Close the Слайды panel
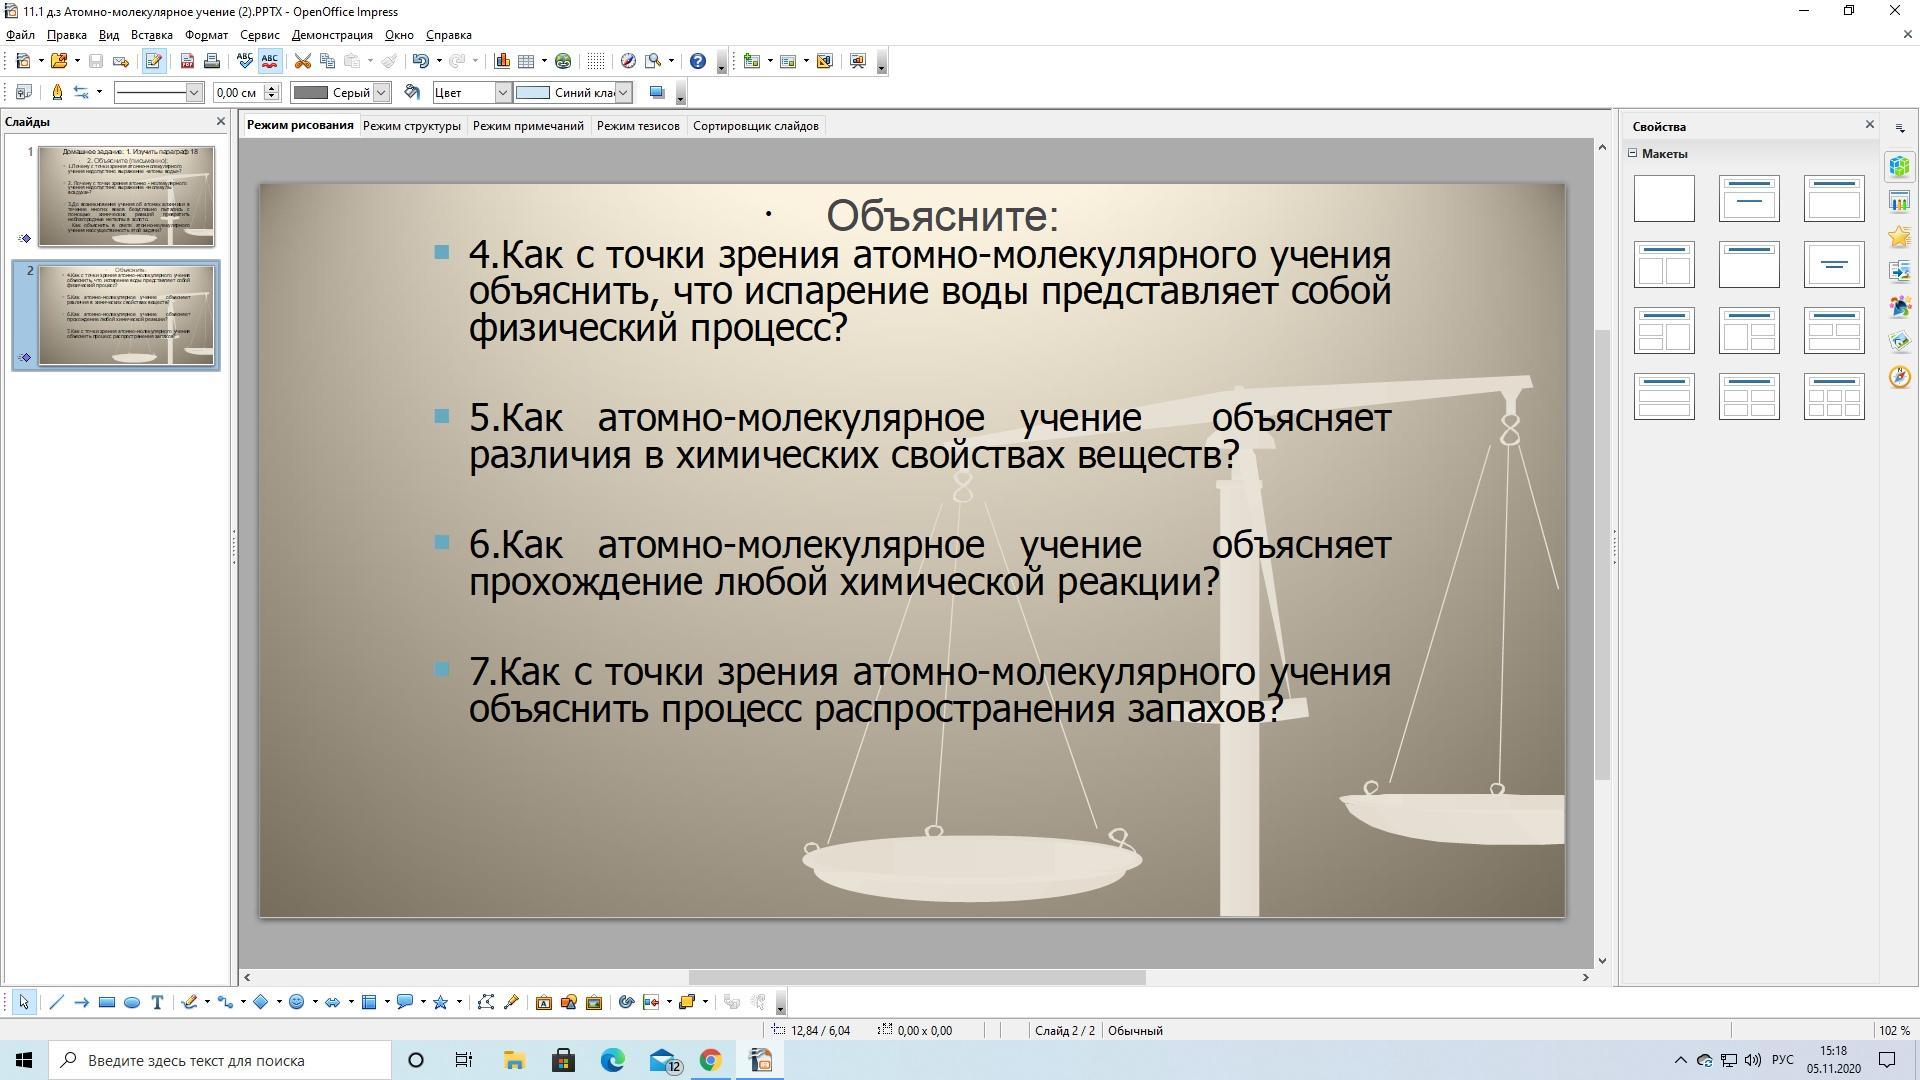 point(221,121)
